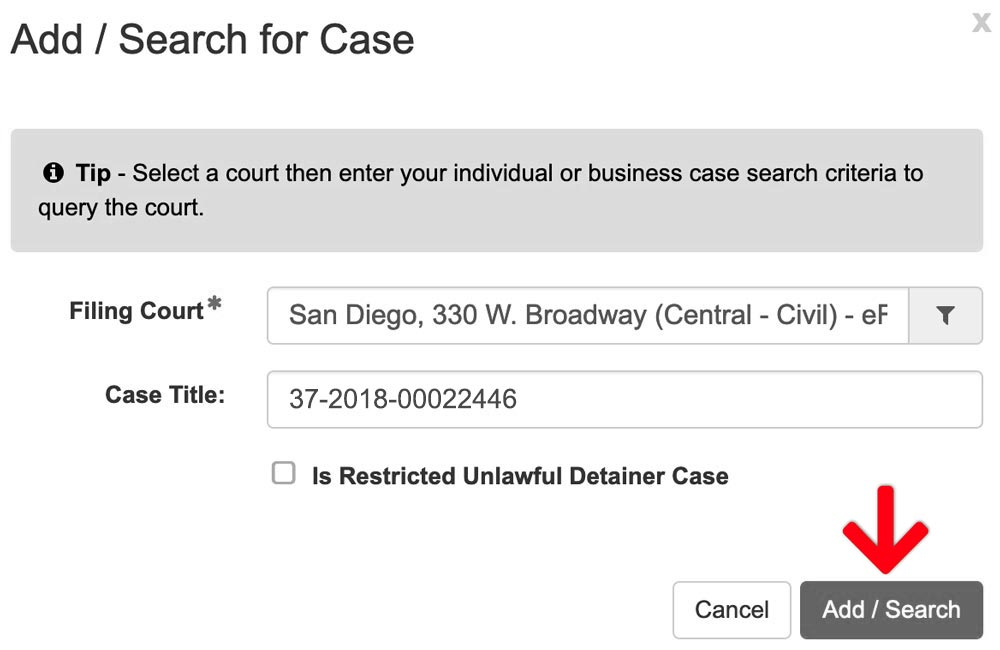Click the Add / Search button
The width and height of the screenshot is (1000, 650).
coord(891,610)
